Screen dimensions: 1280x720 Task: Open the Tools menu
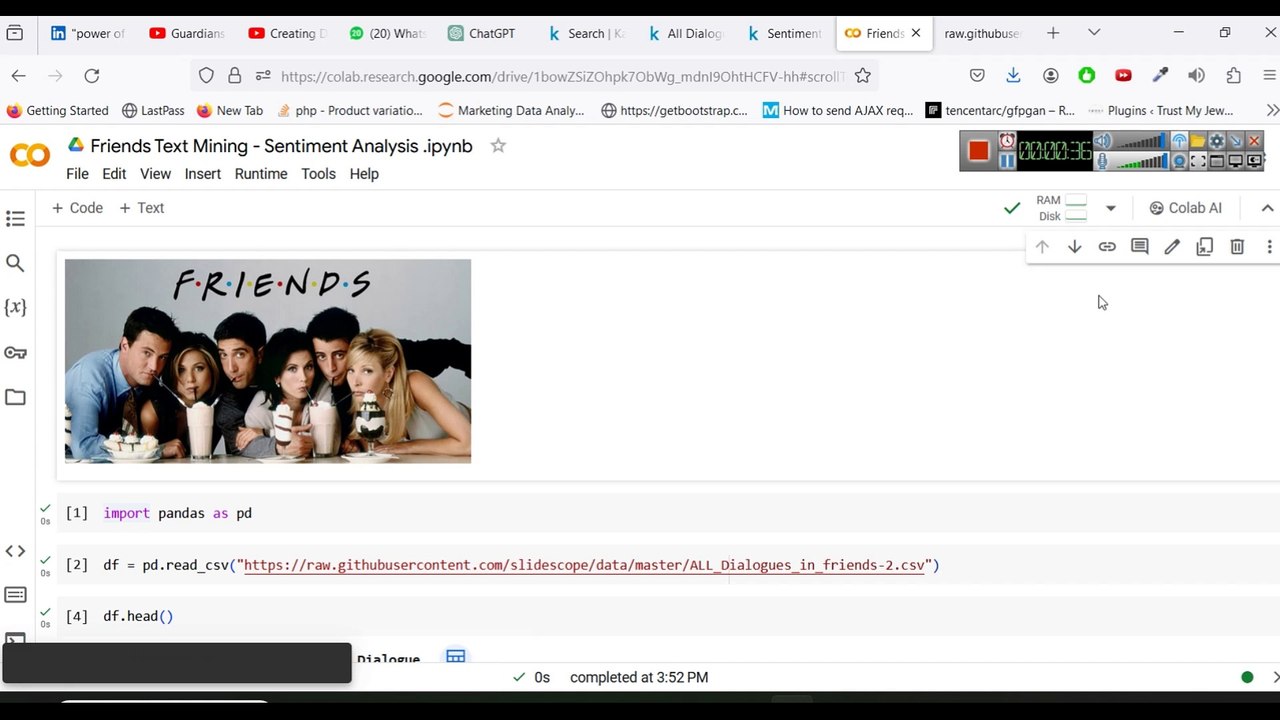click(318, 174)
